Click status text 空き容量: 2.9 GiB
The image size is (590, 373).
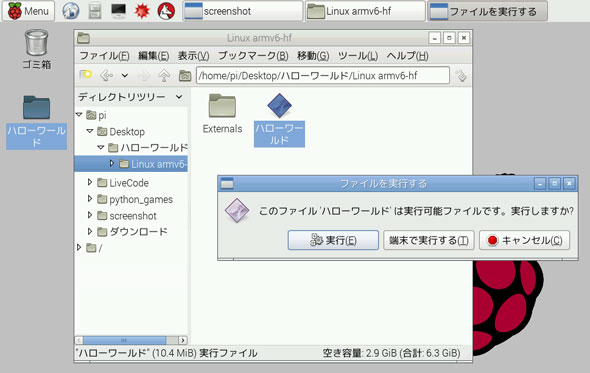tap(391, 353)
